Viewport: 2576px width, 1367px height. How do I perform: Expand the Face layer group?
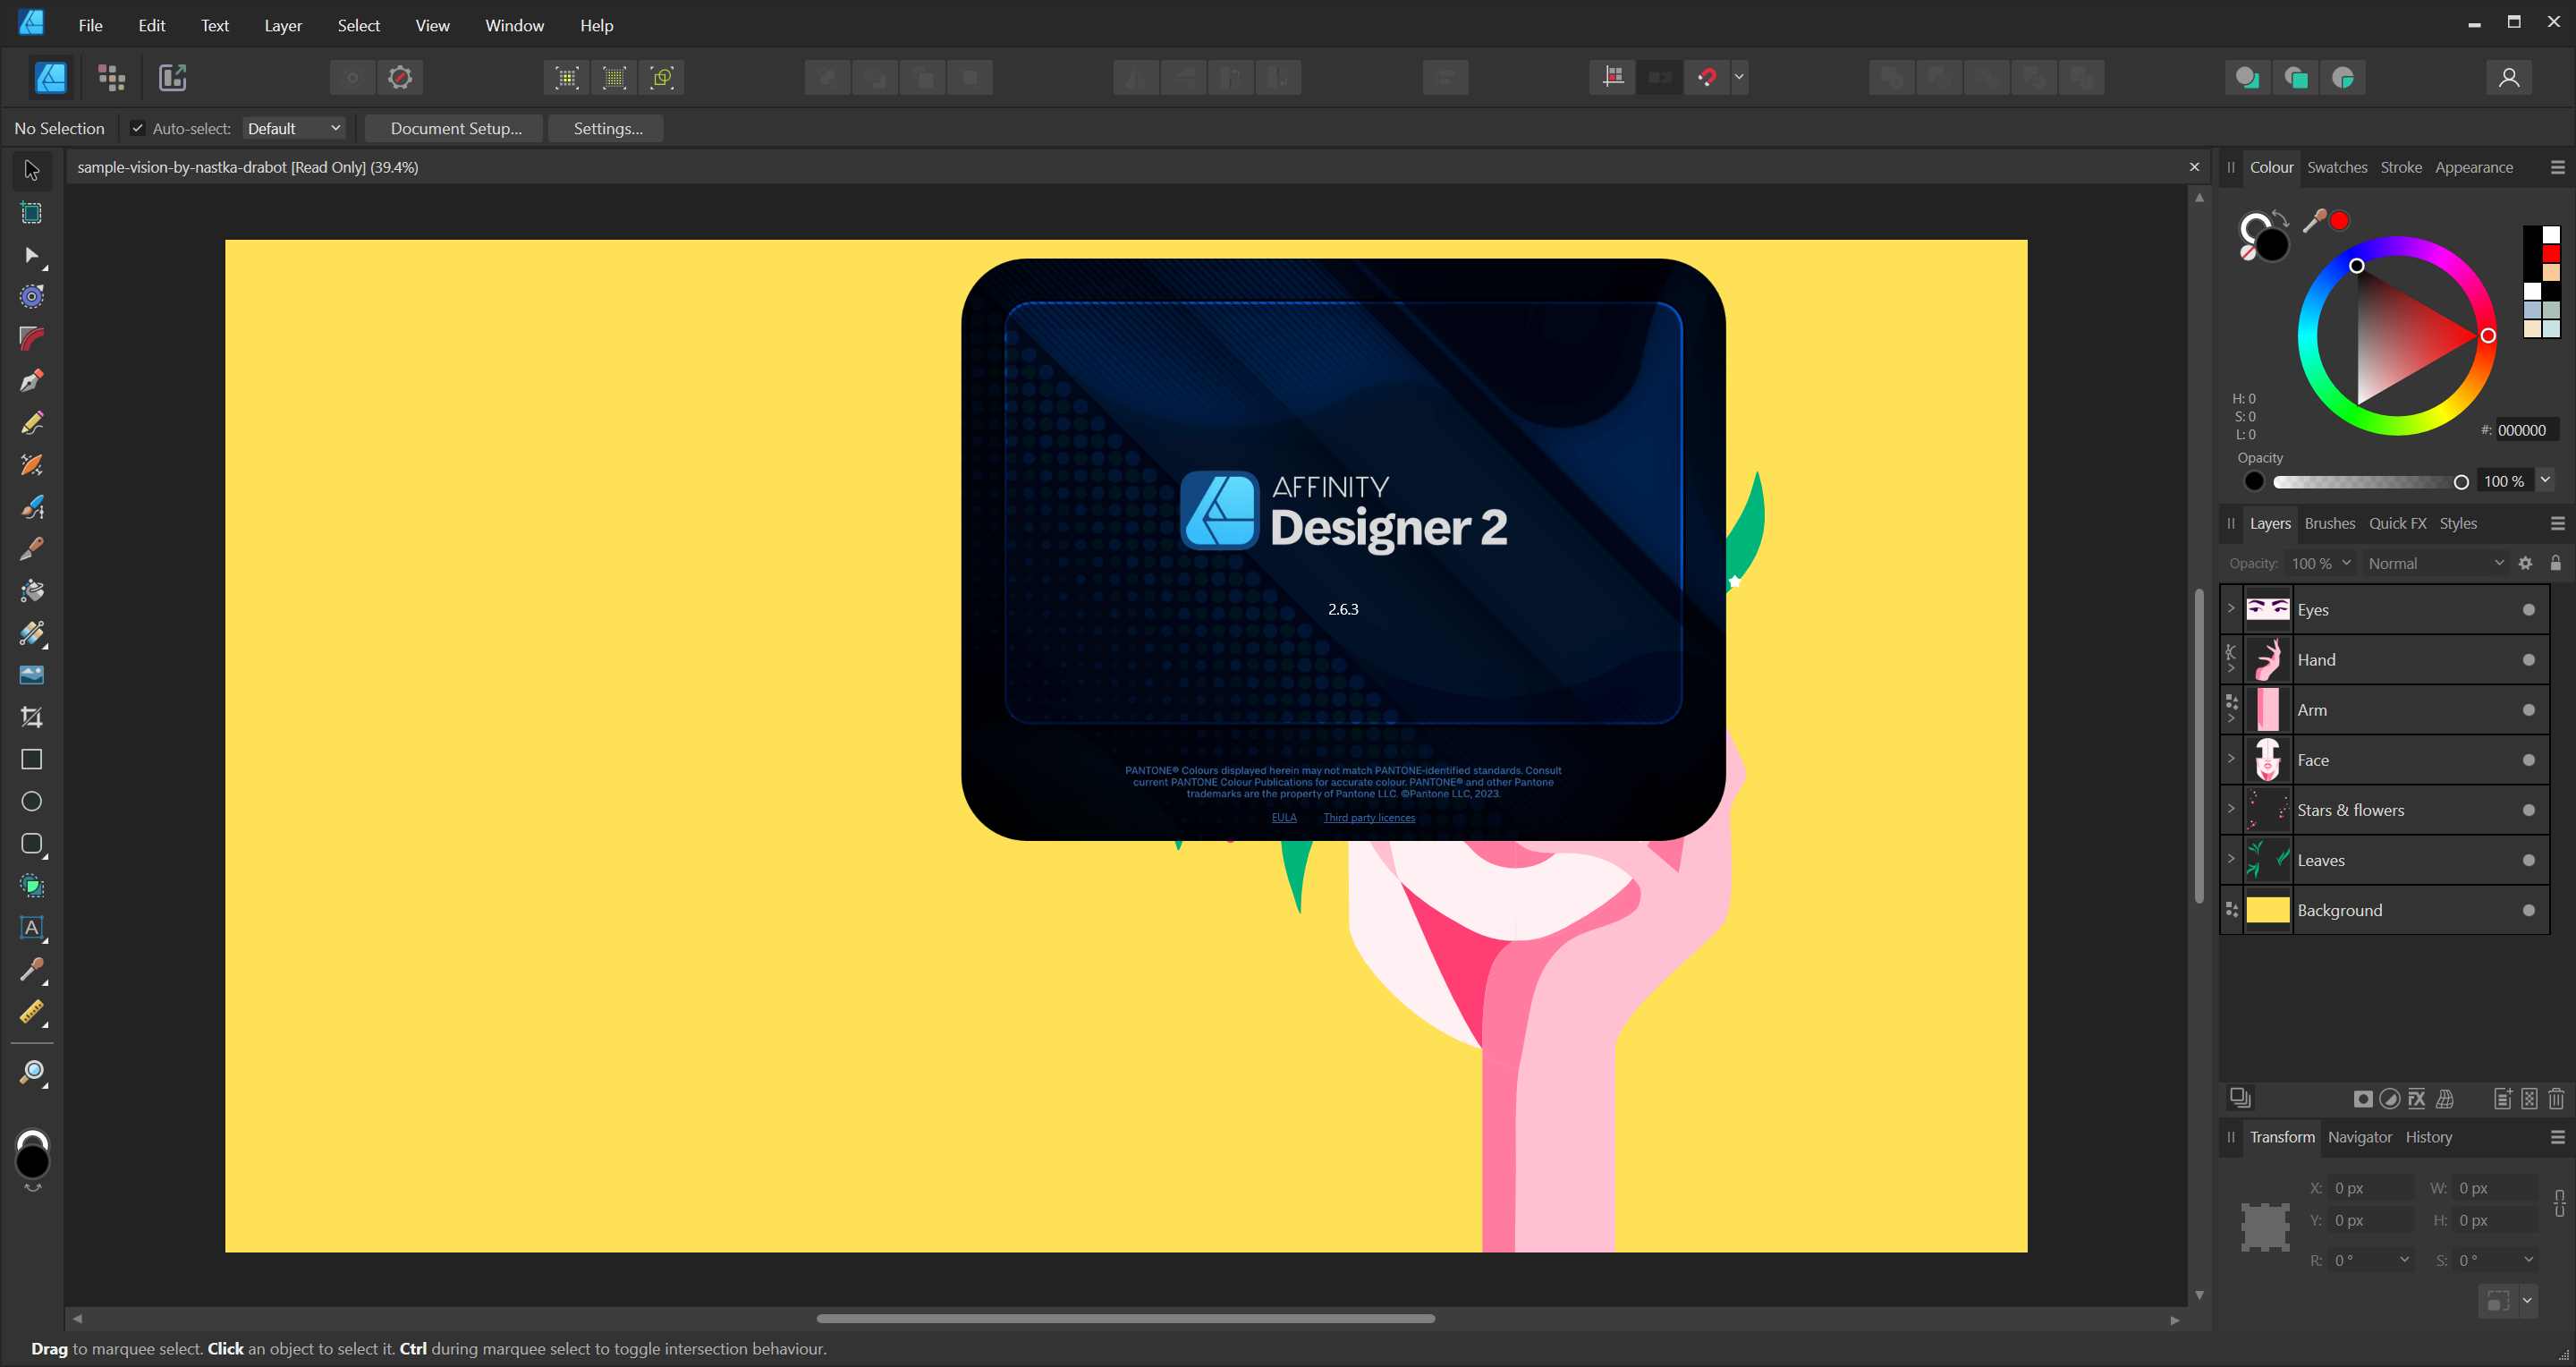click(2230, 759)
